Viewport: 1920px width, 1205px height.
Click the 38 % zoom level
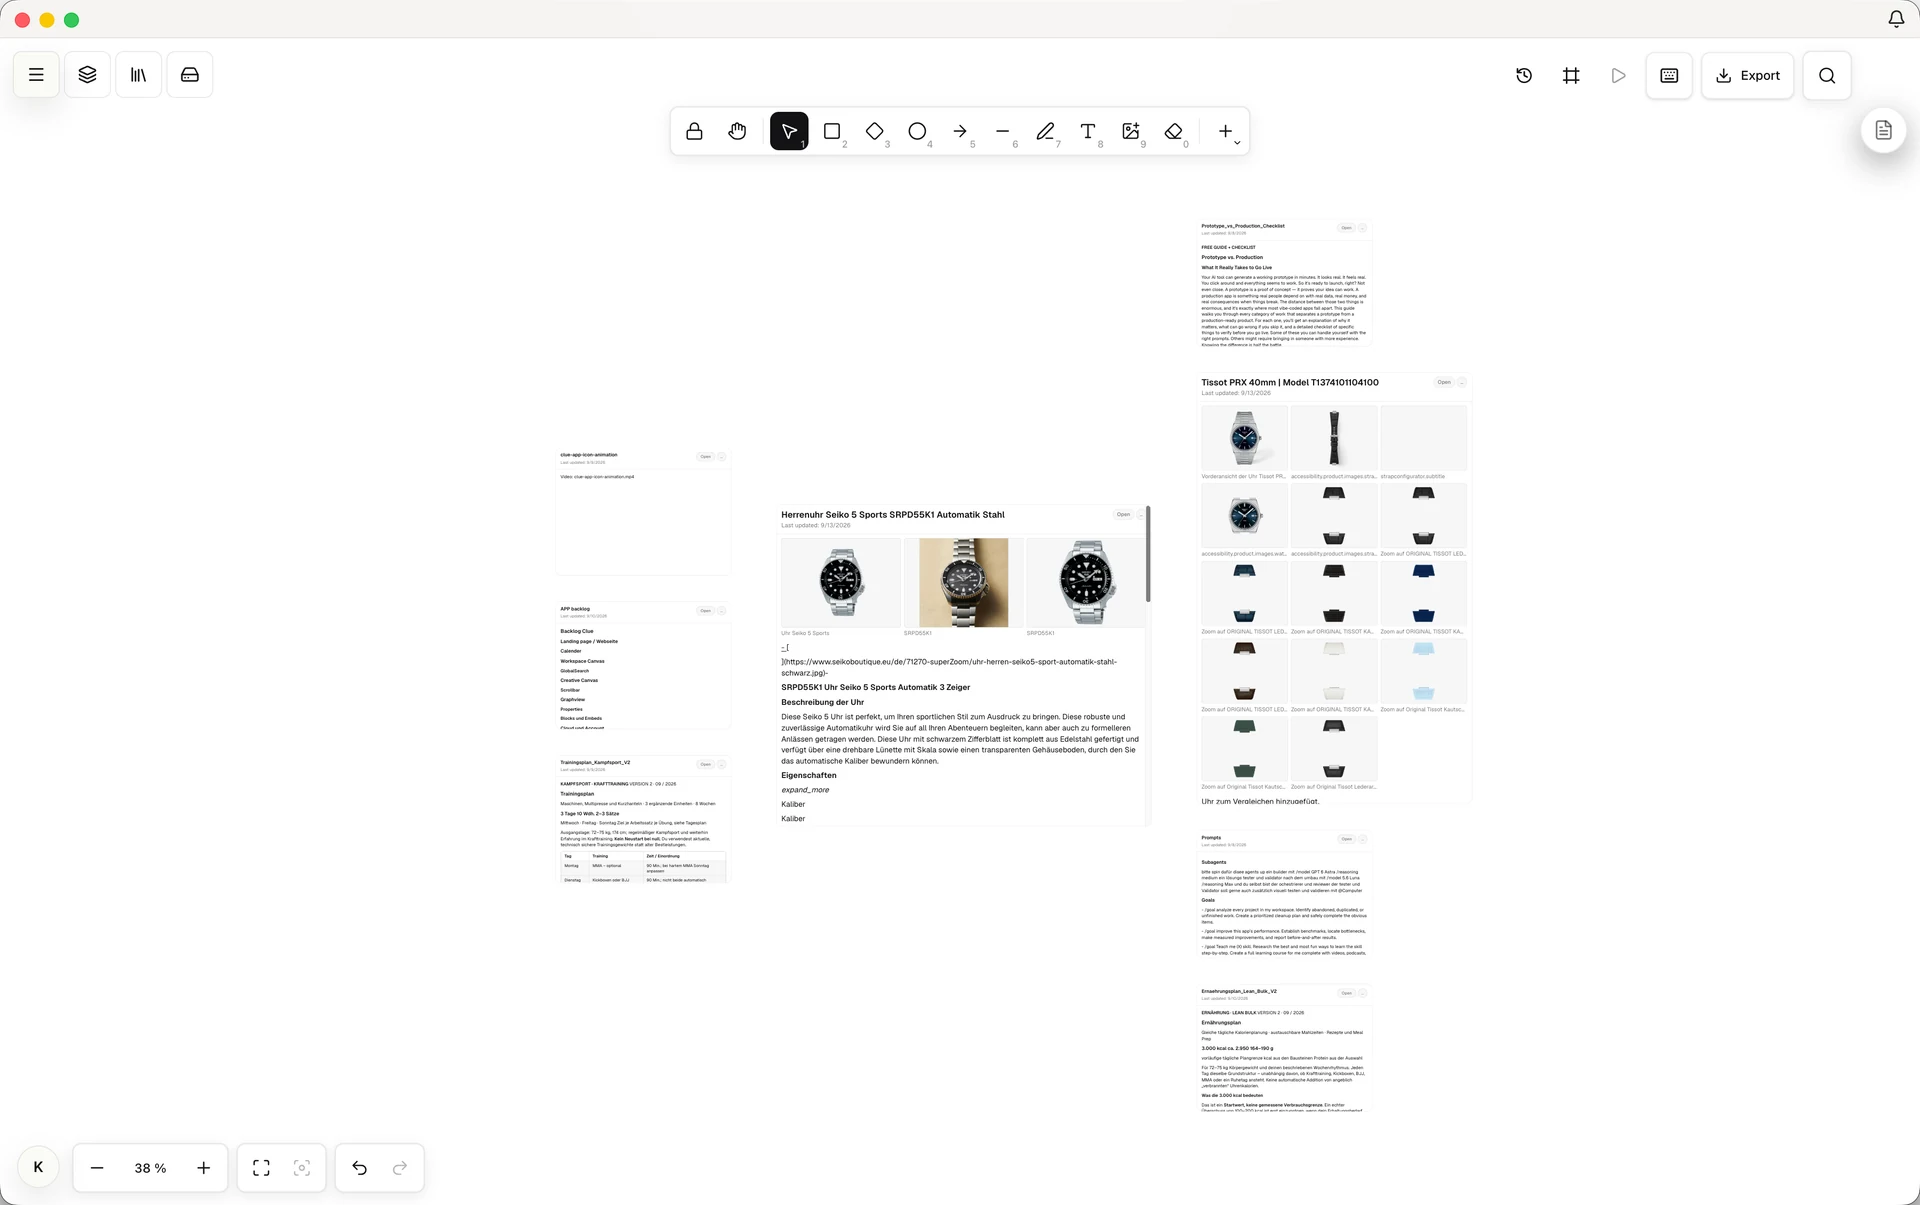tap(150, 1168)
